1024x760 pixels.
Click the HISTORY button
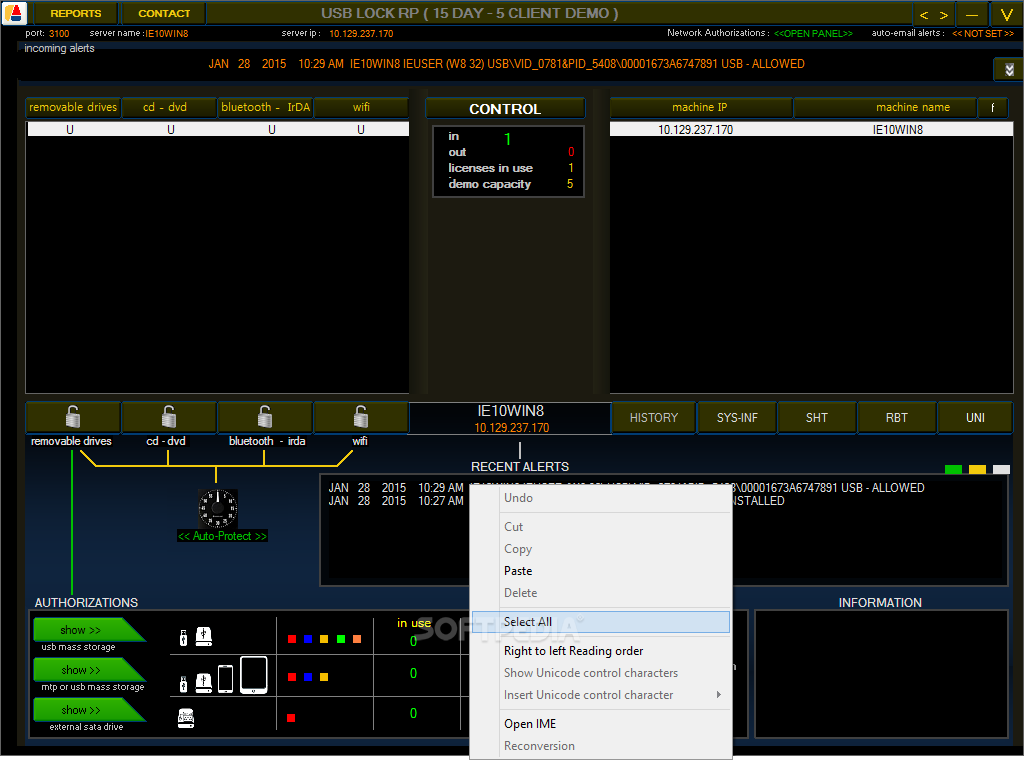pyautogui.click(x=654, y=418)
